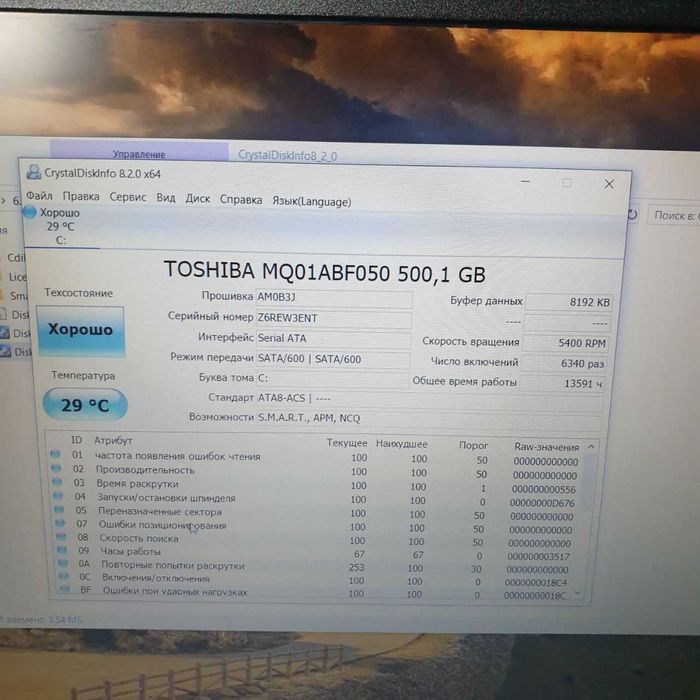Image resolution: width=700 pixels, height=700 pixels.
Task: Click the Общее время работы value 13591 ч
Action: tap(562, 383)
